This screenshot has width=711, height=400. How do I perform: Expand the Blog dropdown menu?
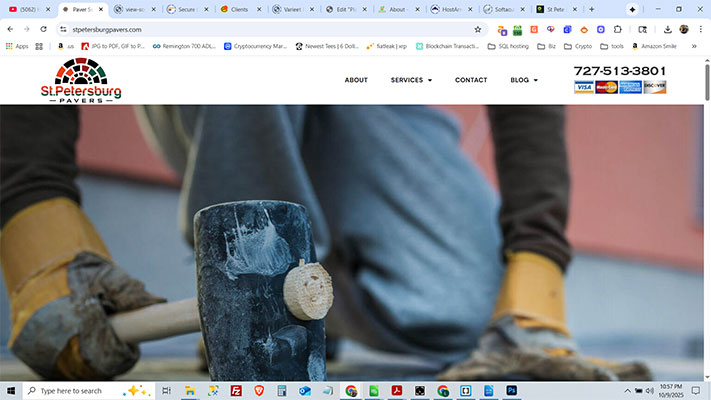[523, 80]
